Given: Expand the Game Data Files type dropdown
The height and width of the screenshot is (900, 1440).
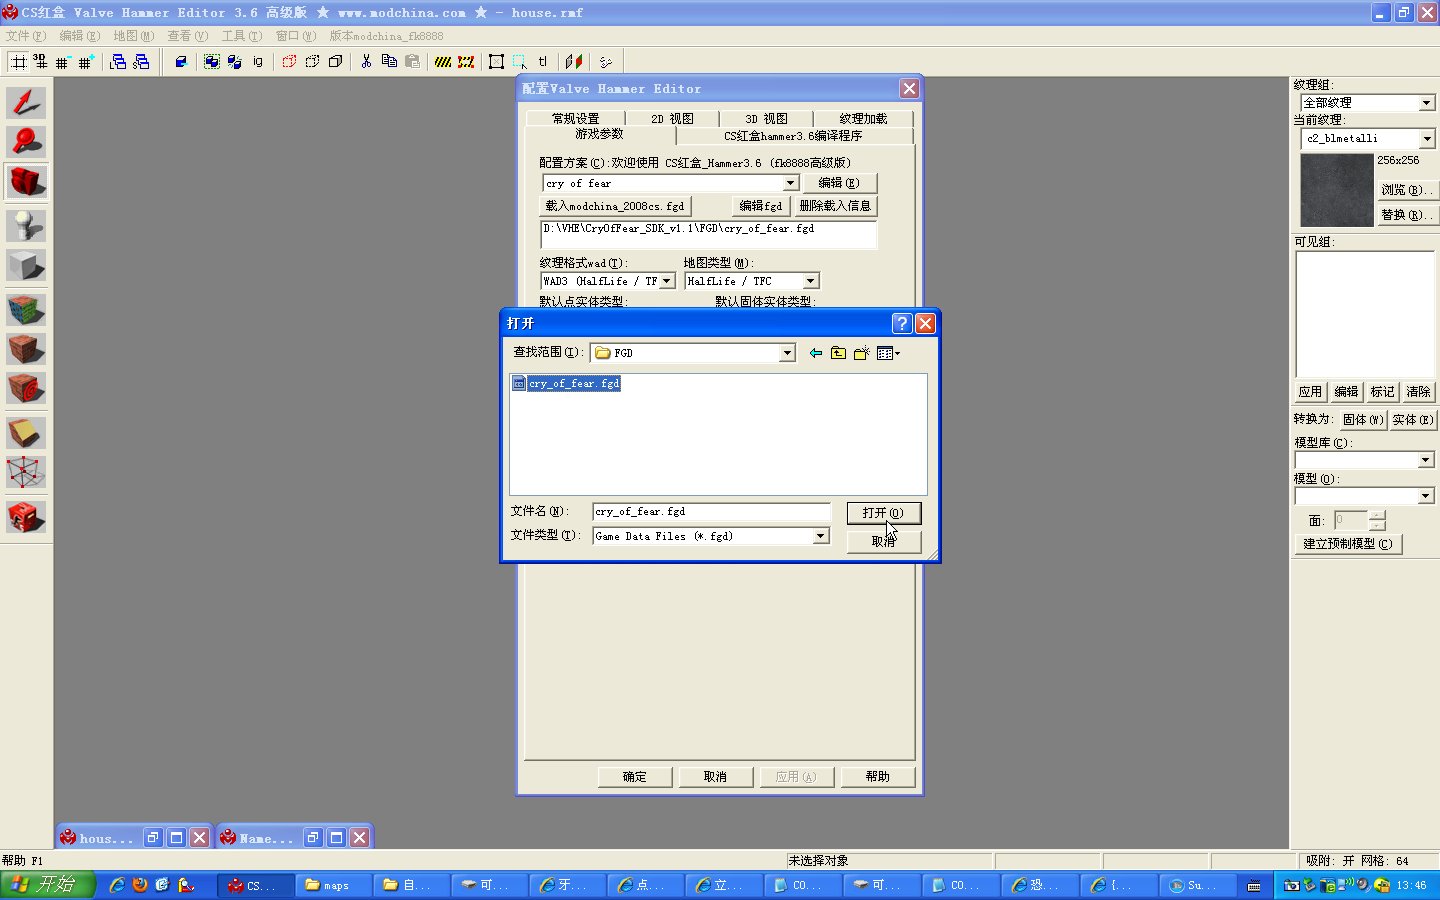Looking at the screenshot, I should pyautogui.click(x=820, y=536).
